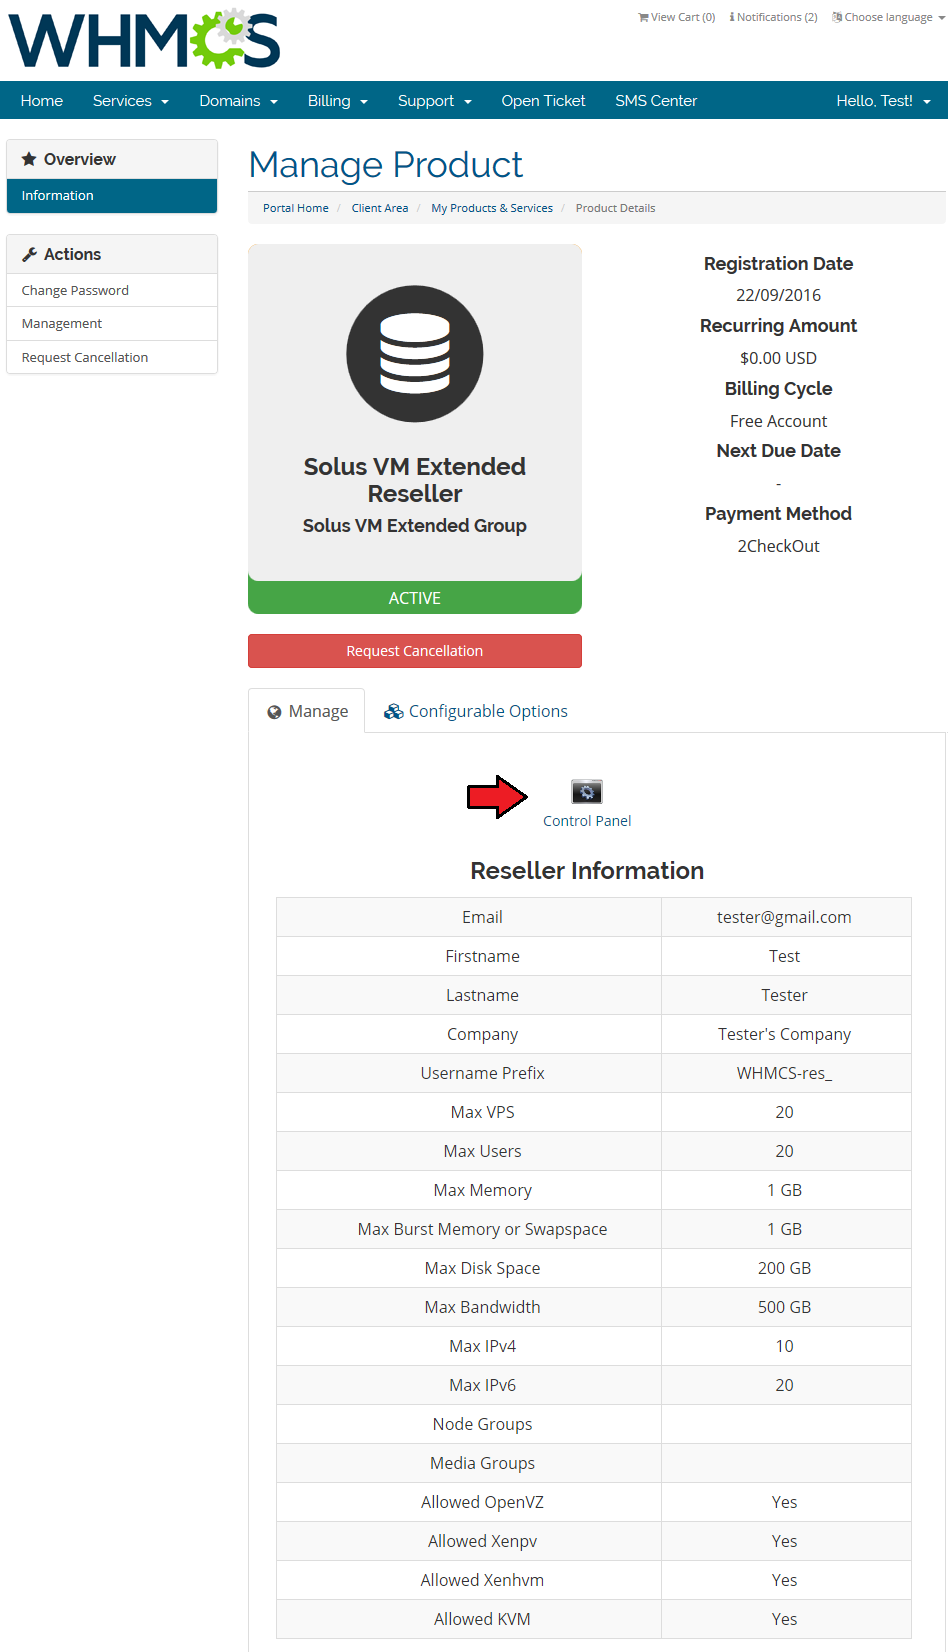Go to Home in navbar
The image size is (948, 1652).
pos(42,101)
